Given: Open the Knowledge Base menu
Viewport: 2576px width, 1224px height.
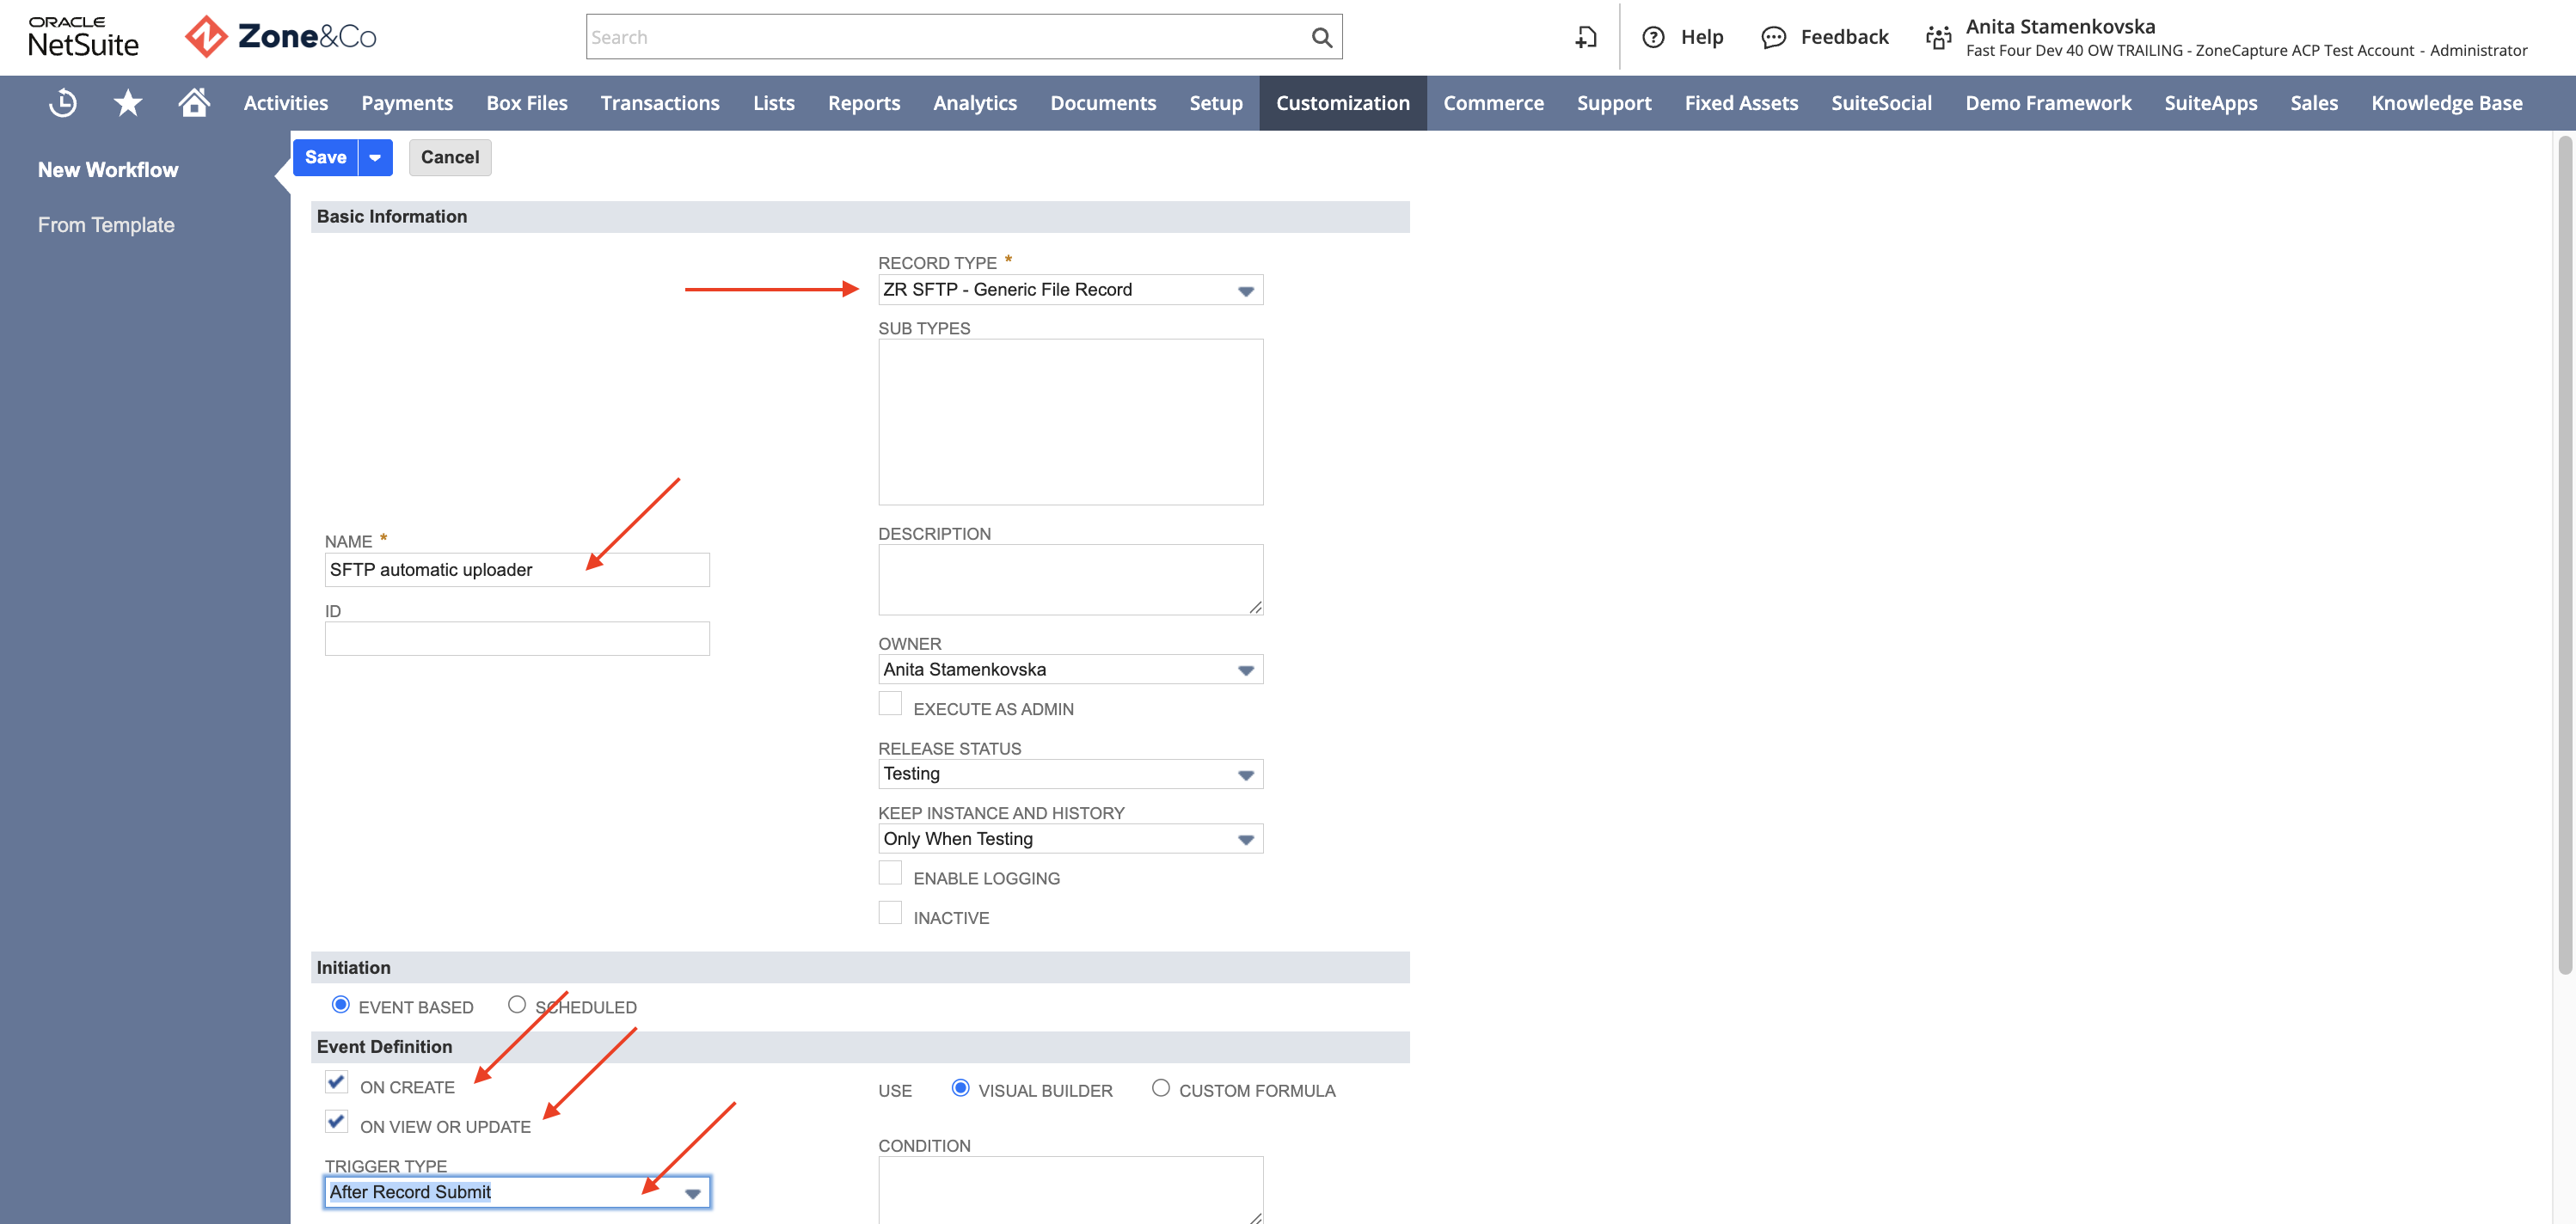Looking at the screenshot, I should pyautogui.click(x=2447, y=103).
